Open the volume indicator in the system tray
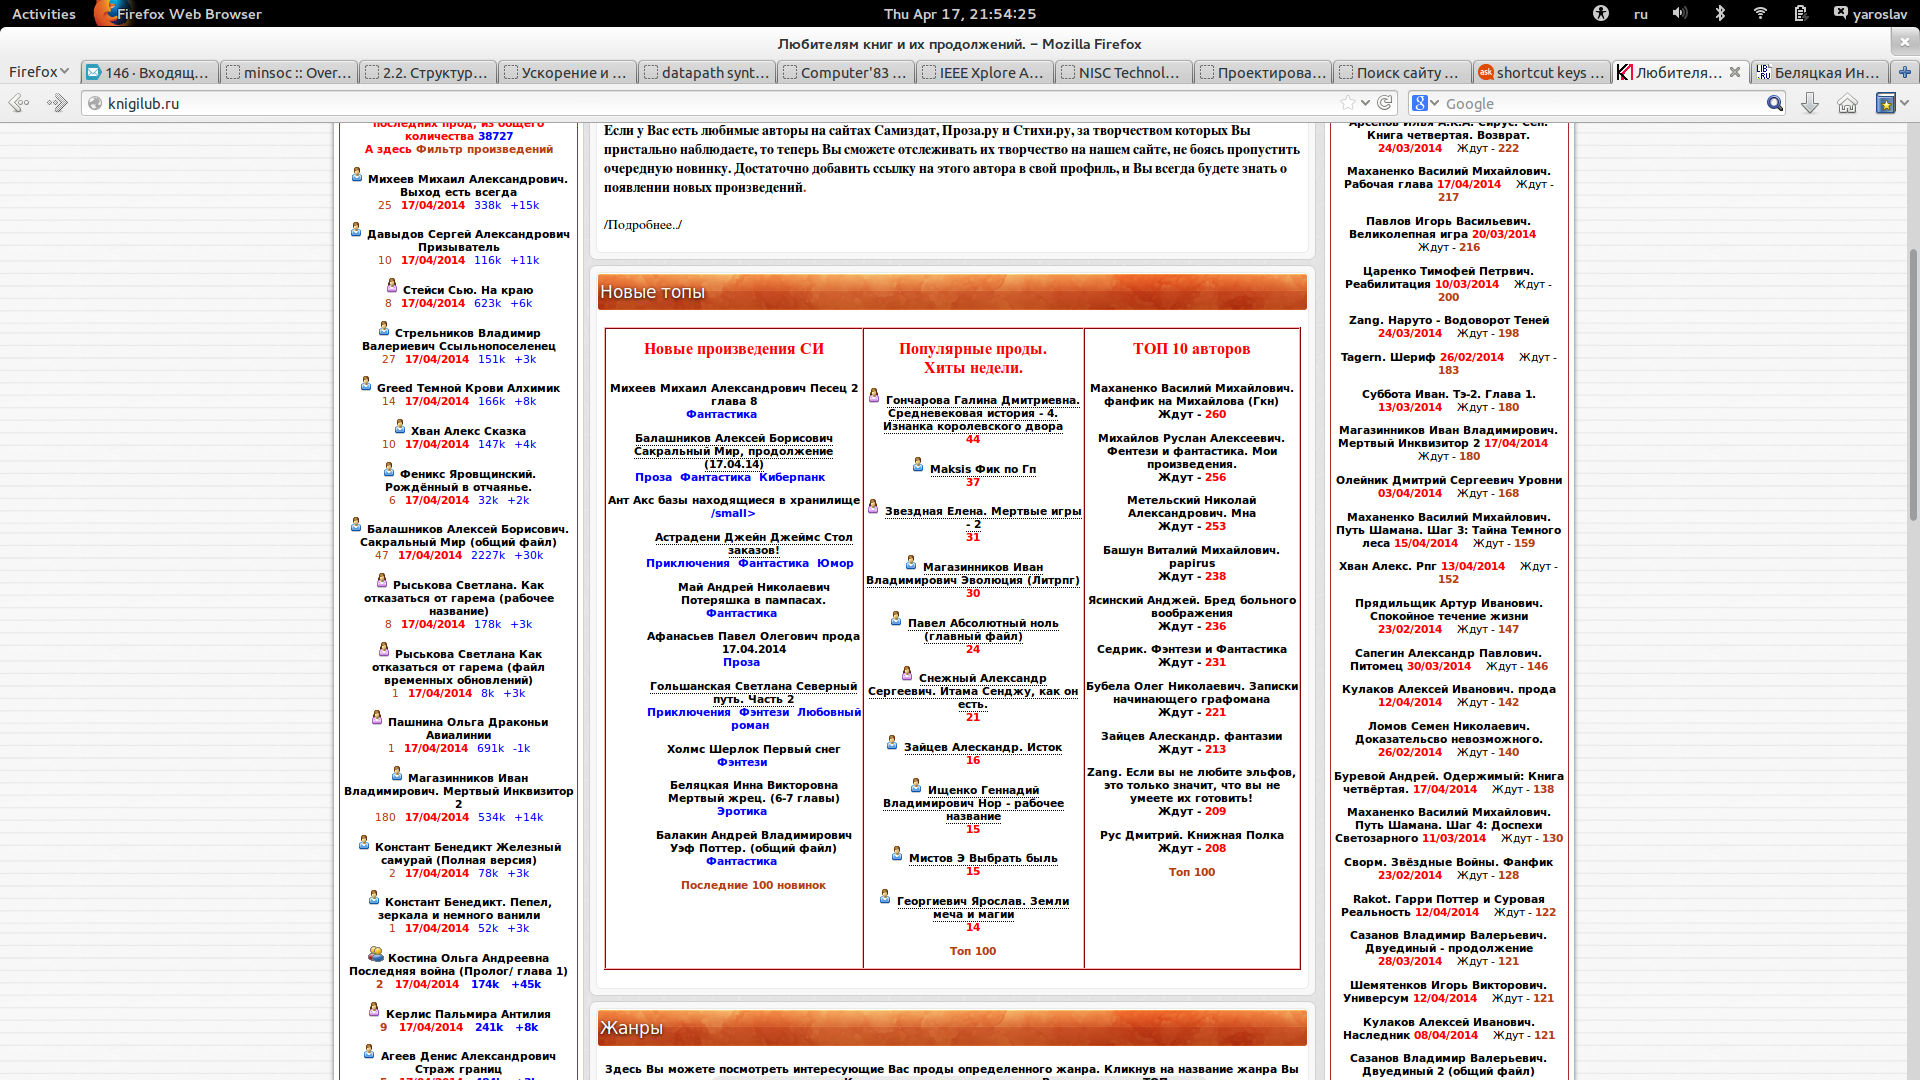 (x=1680, y=13)
